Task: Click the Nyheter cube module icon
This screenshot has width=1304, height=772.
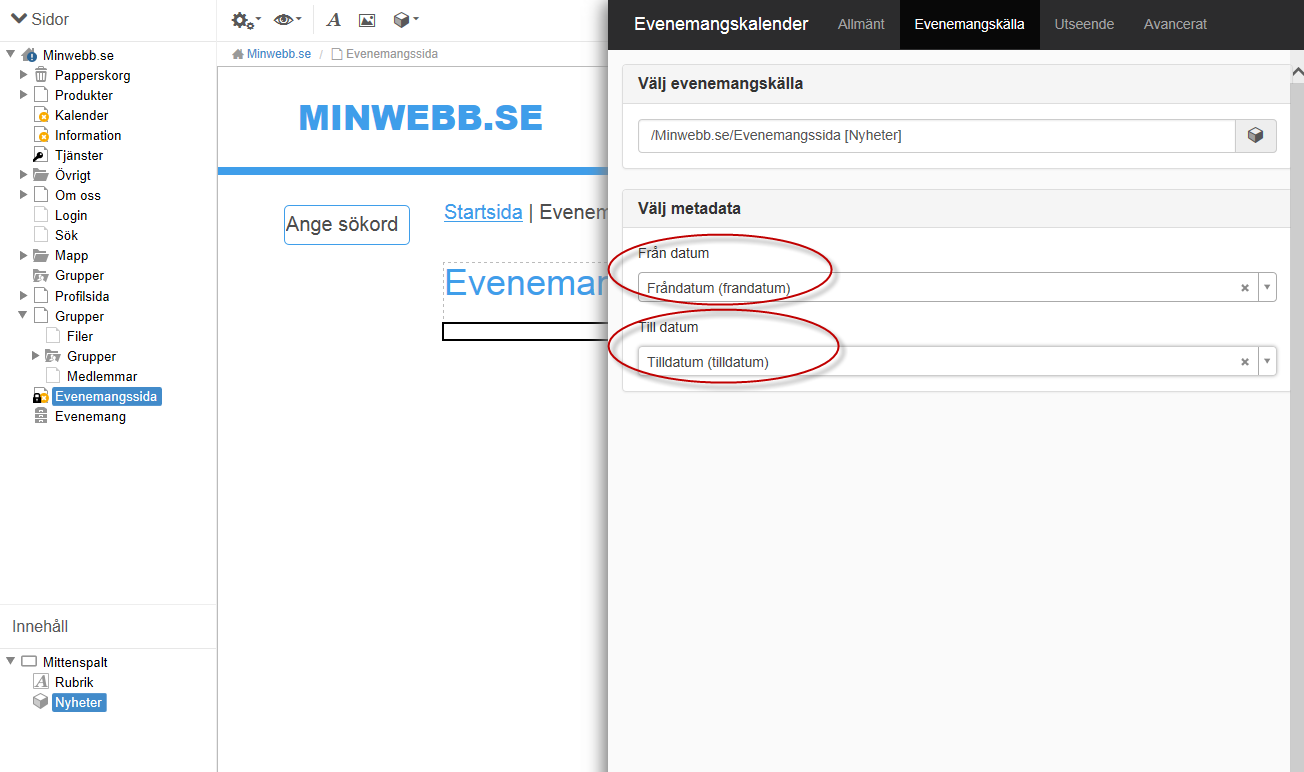Action: [41, 702]
